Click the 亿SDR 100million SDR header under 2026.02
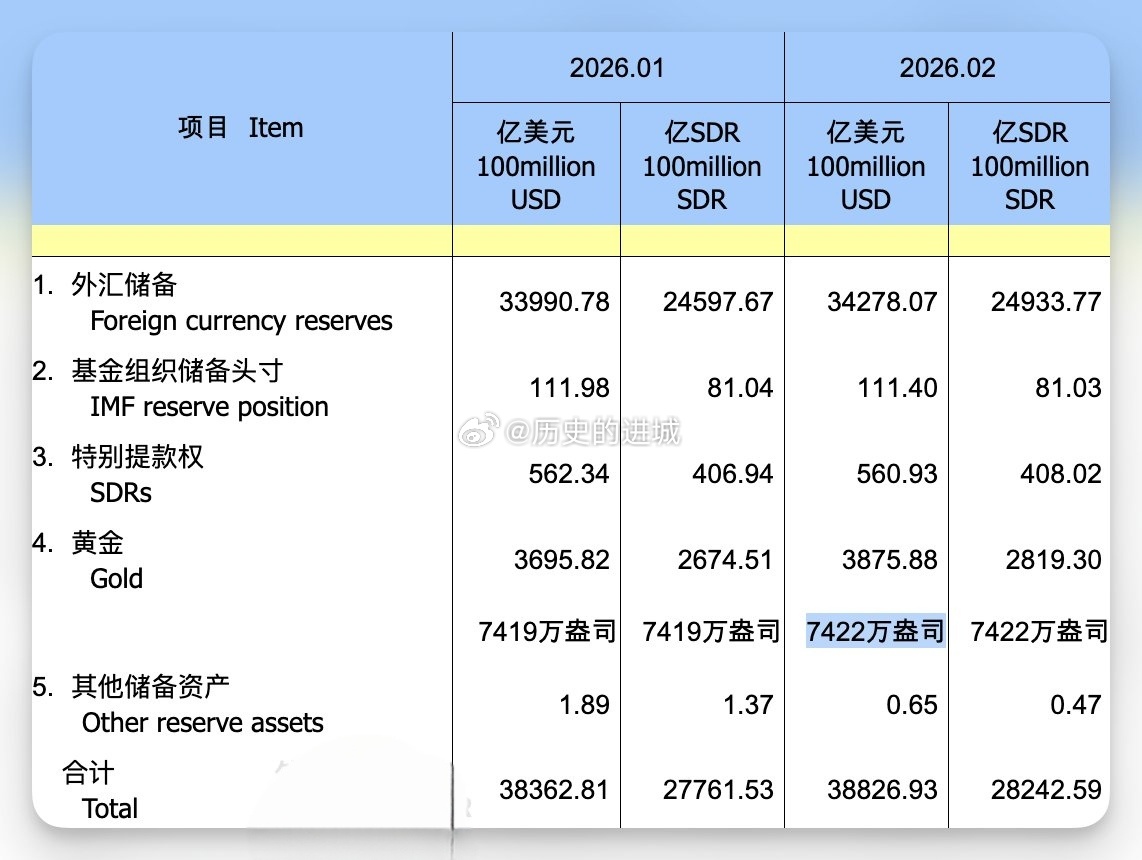 1030,166
